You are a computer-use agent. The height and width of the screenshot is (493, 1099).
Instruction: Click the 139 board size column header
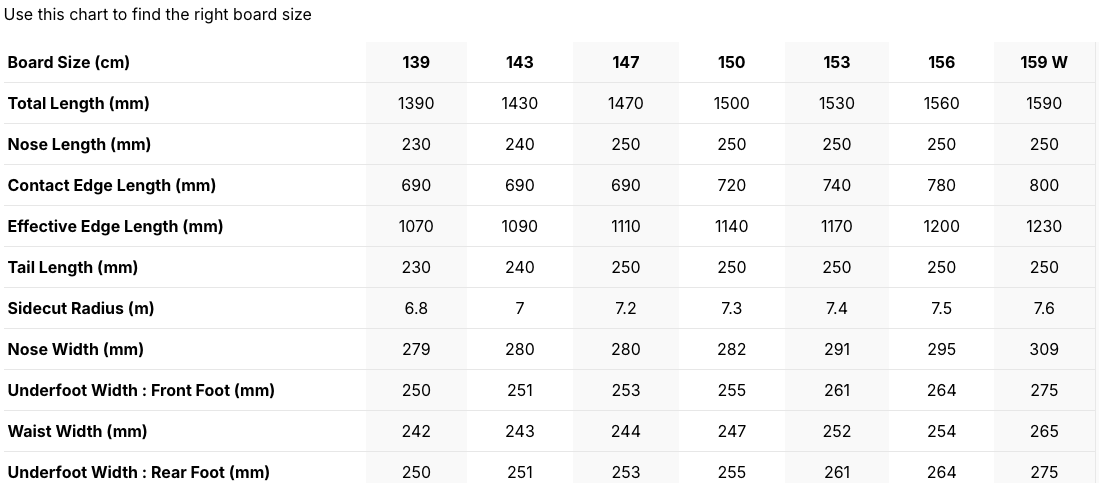tap(416, 62)
